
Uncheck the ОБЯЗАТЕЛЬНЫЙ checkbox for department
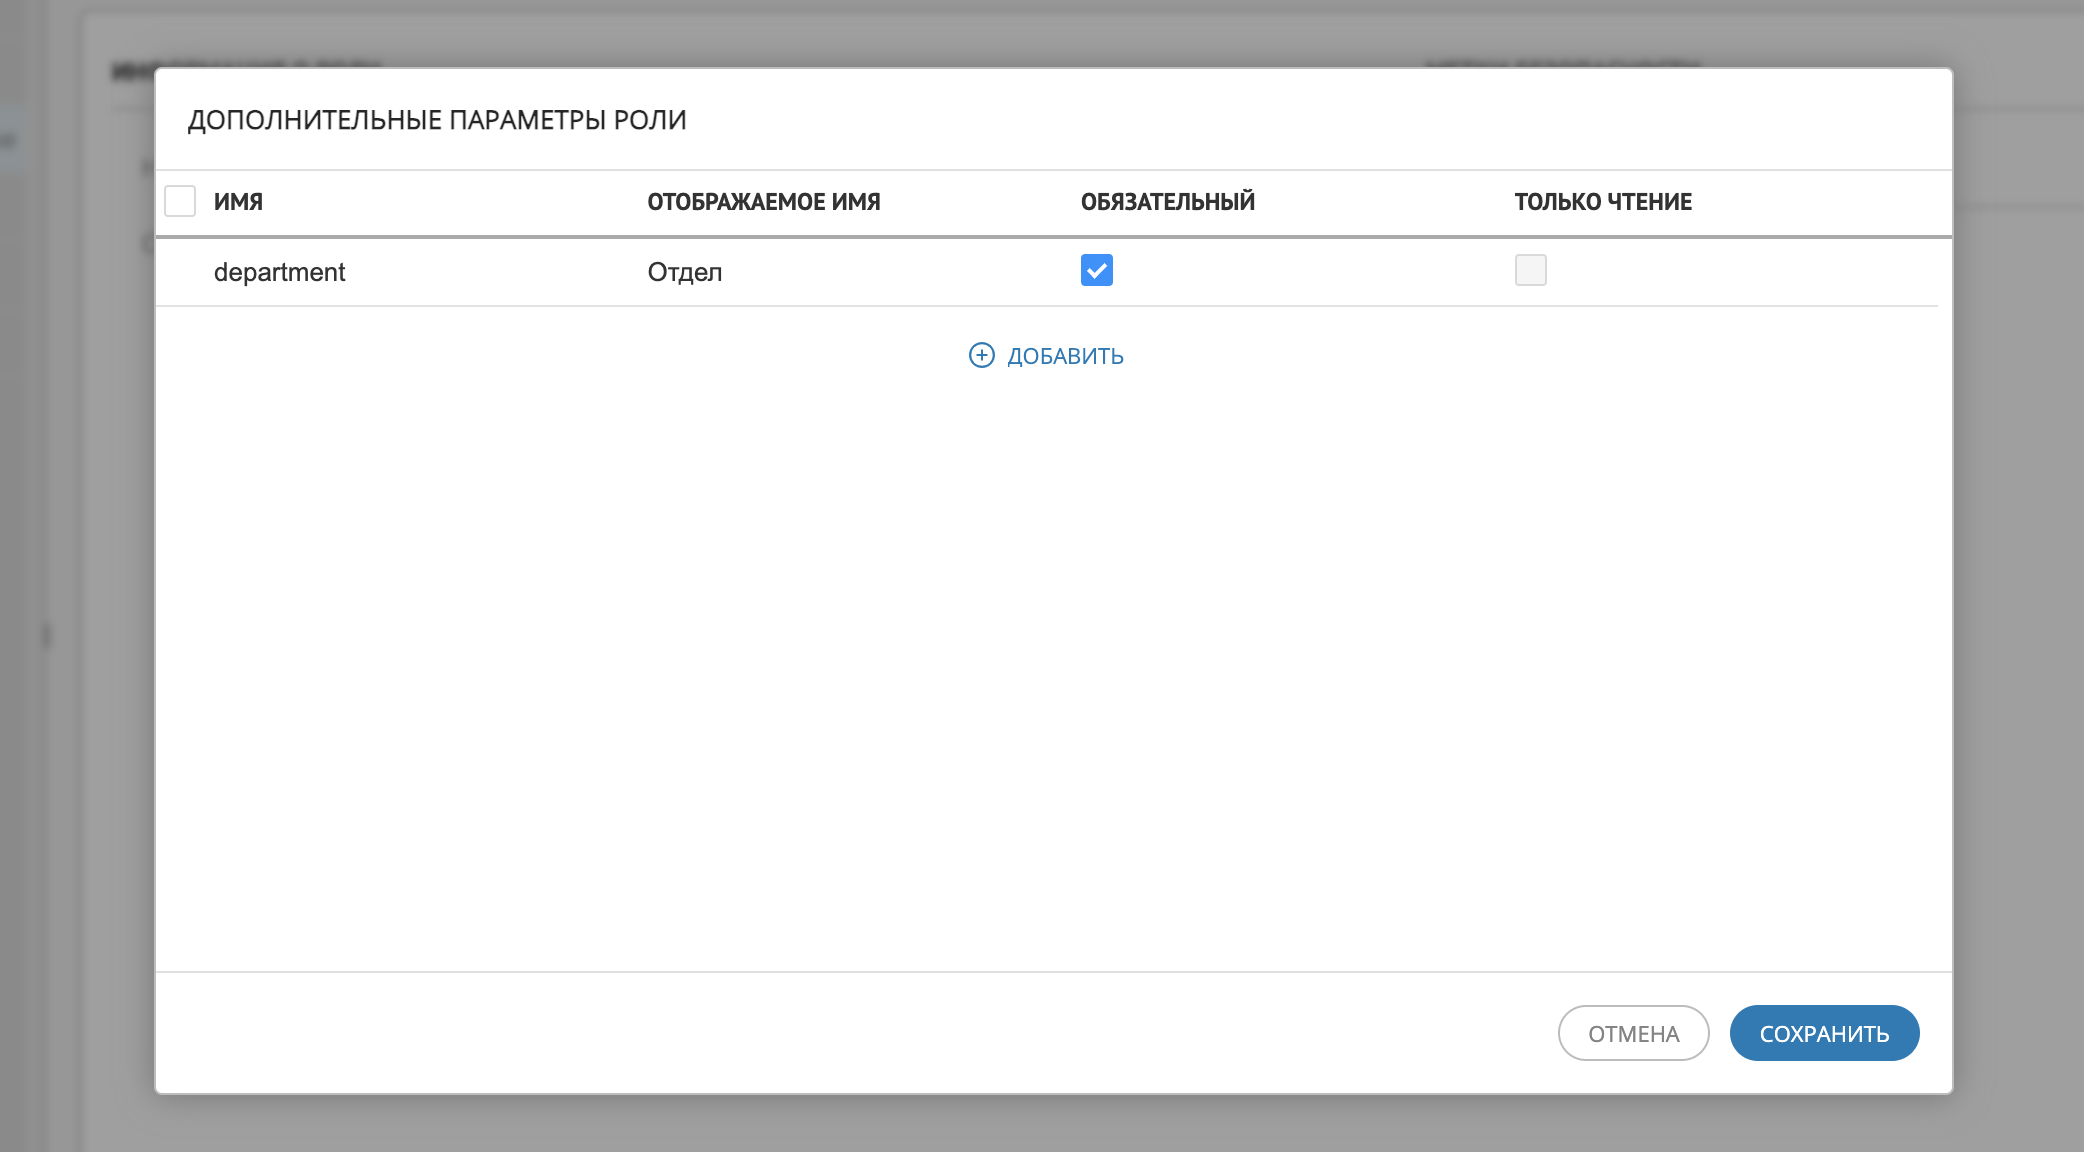1096,270
